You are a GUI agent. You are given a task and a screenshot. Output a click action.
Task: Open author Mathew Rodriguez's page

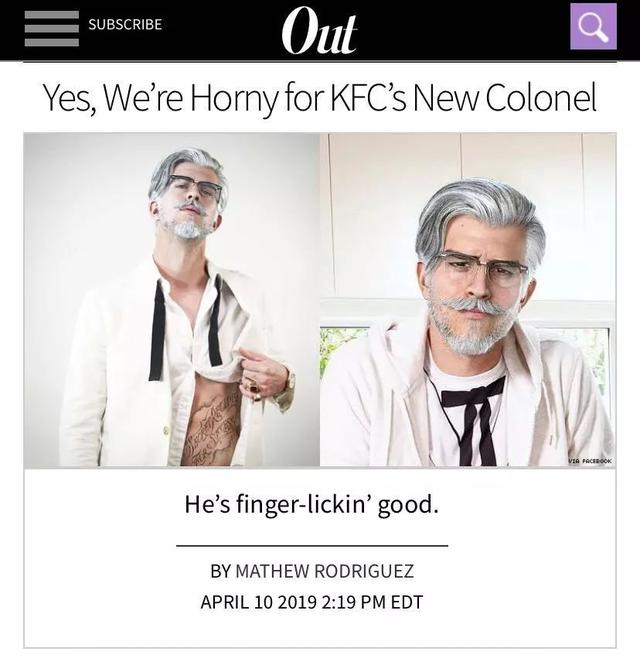point(324,571)
